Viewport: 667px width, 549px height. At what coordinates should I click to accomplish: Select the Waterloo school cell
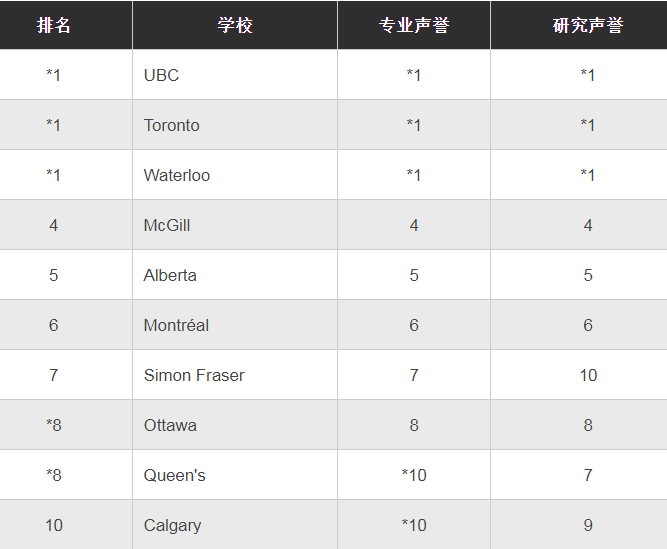coord(235,175)
